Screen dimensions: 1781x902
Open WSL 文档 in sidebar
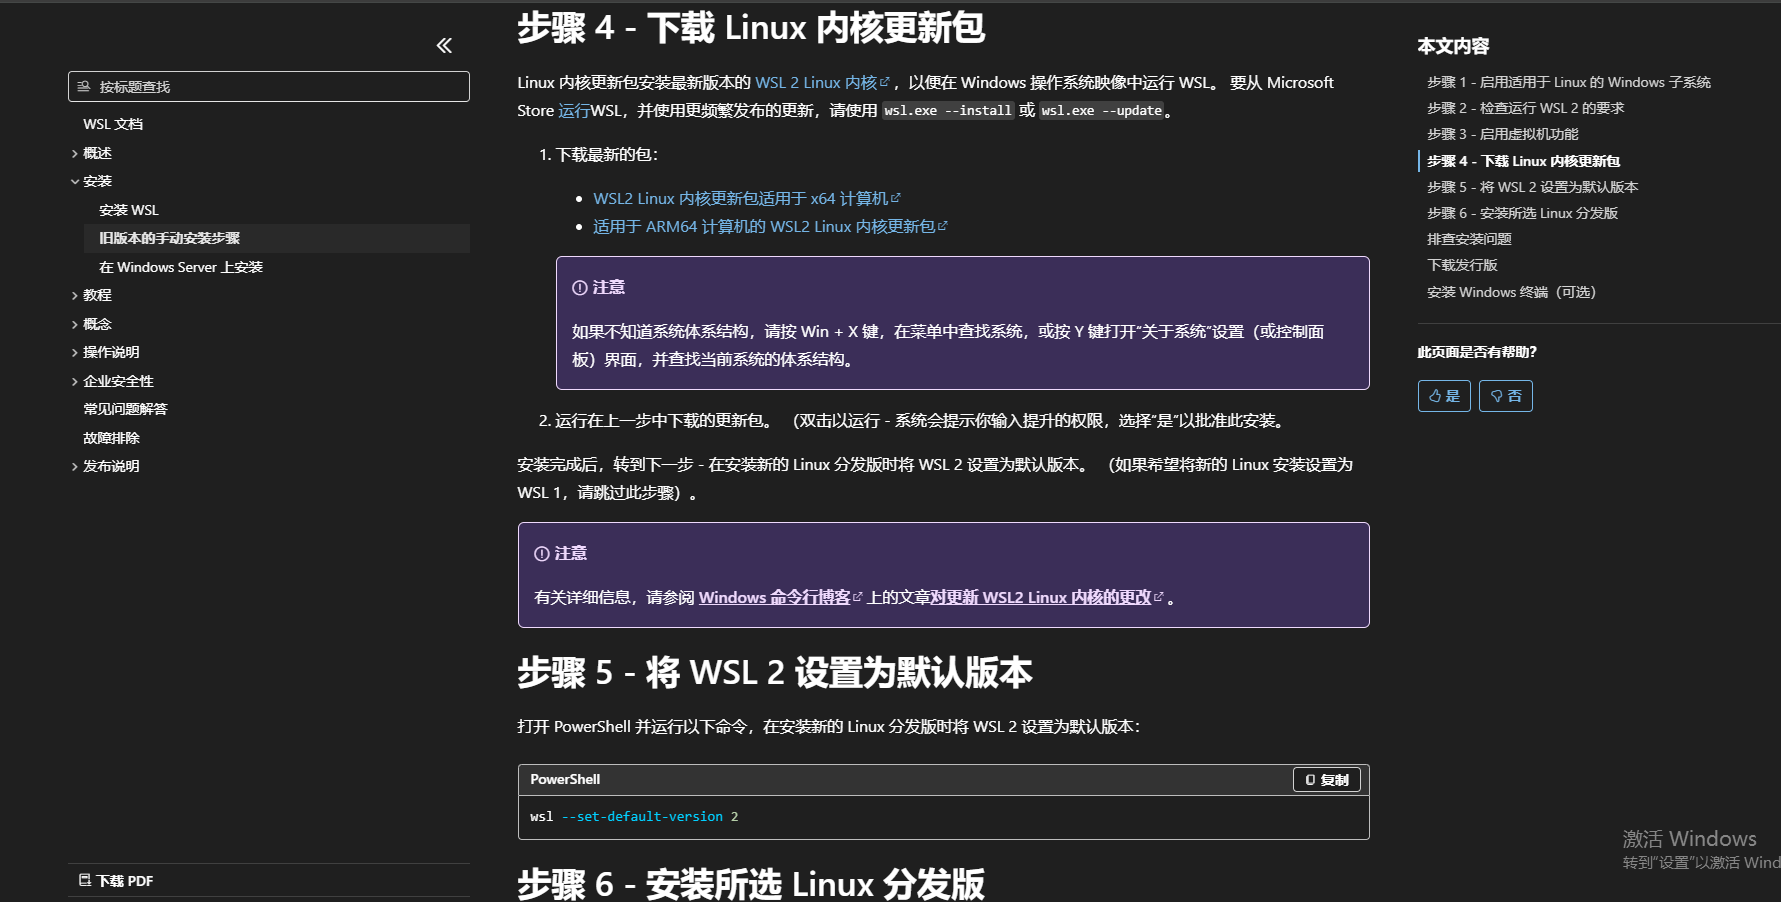(113, 124)
